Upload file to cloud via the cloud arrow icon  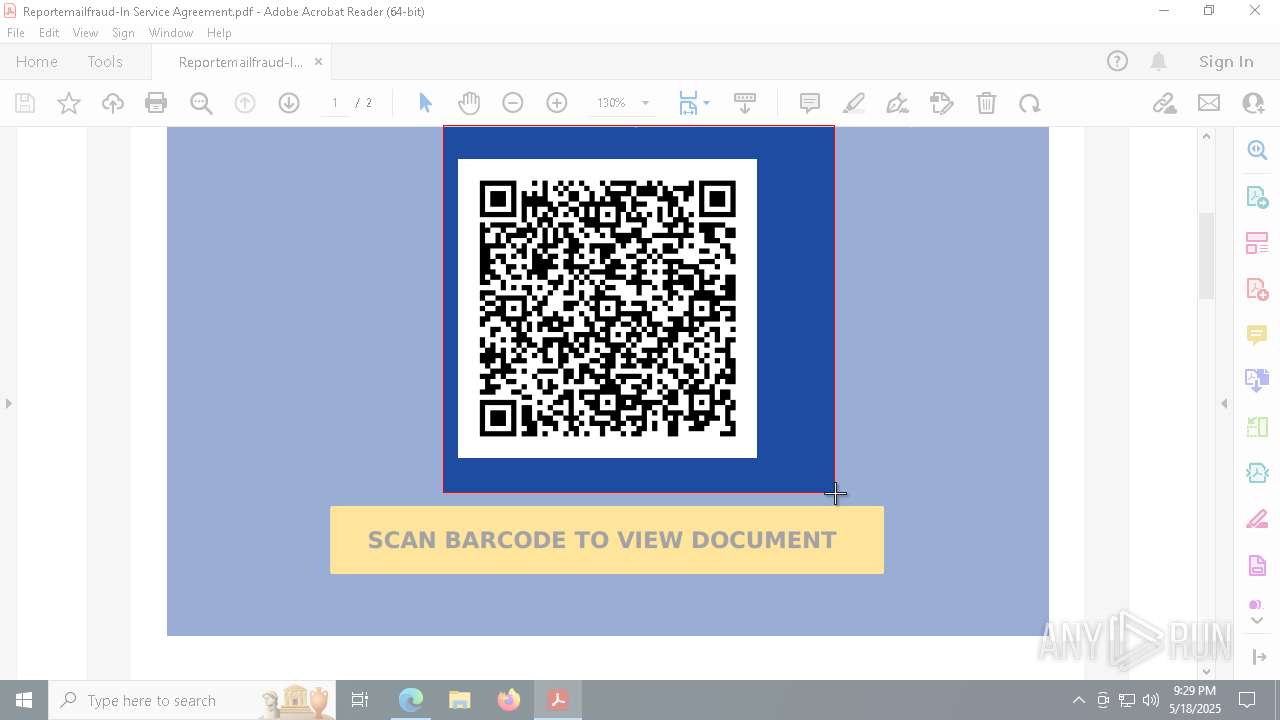click(x=113, y=103)
